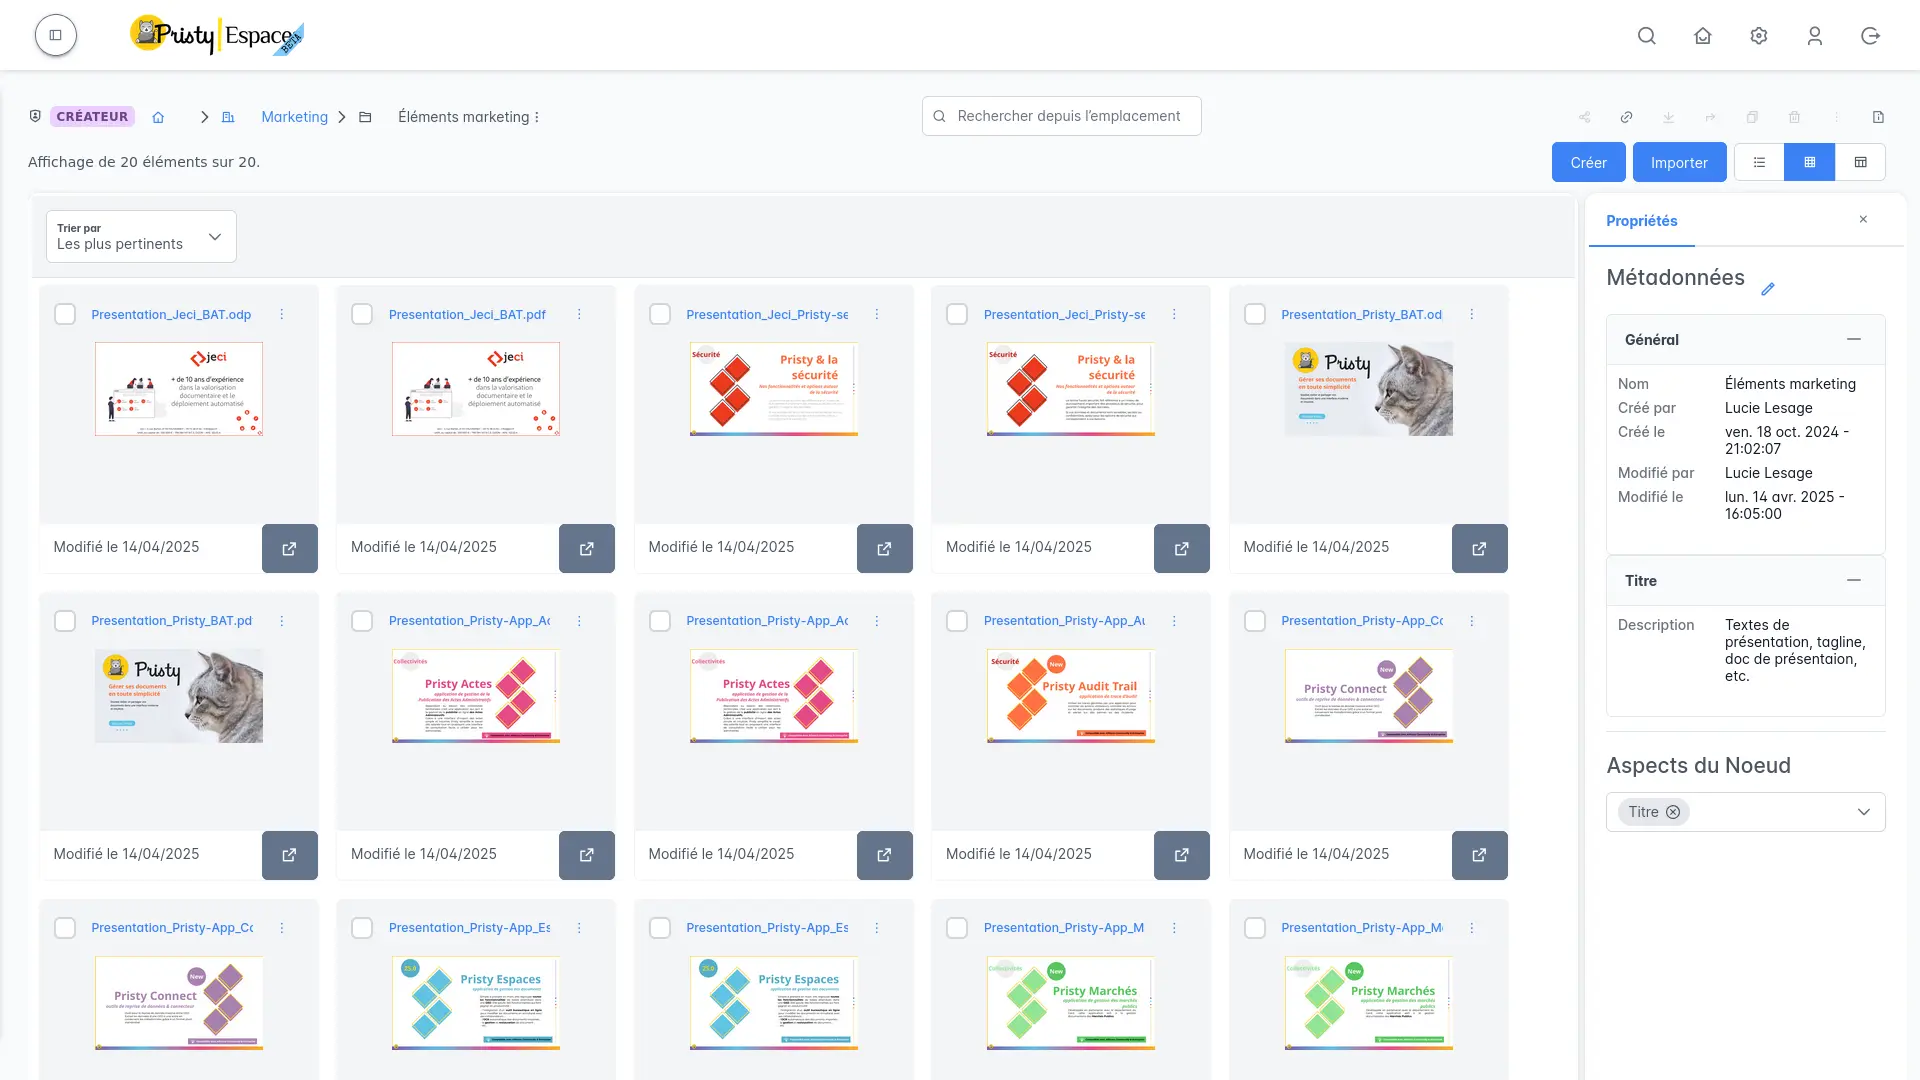Click the move arrow icon in toolbar
This screenshot has height=1080, width=1920.
pyautogui.click(x=1711, y=117)
